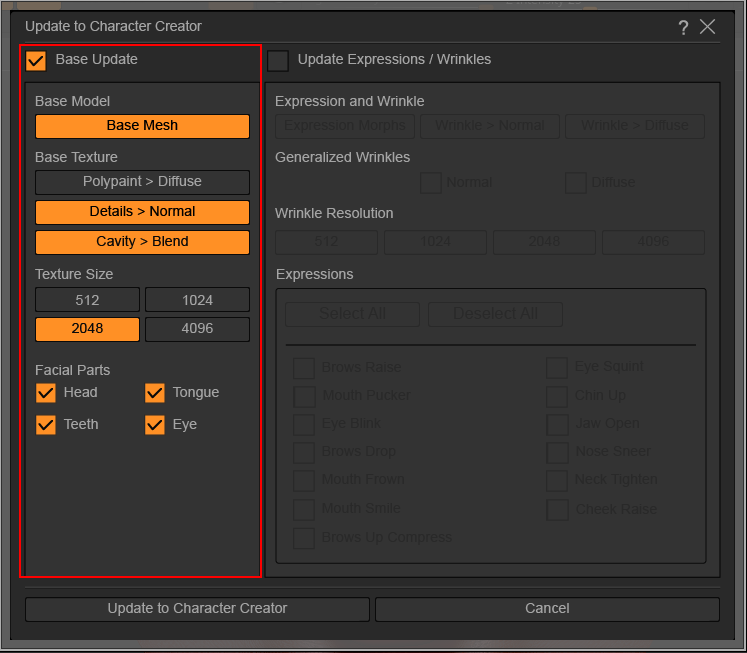Click the Deselect All expressions button
Screen dimensions: 747x653
click(495, 314)
